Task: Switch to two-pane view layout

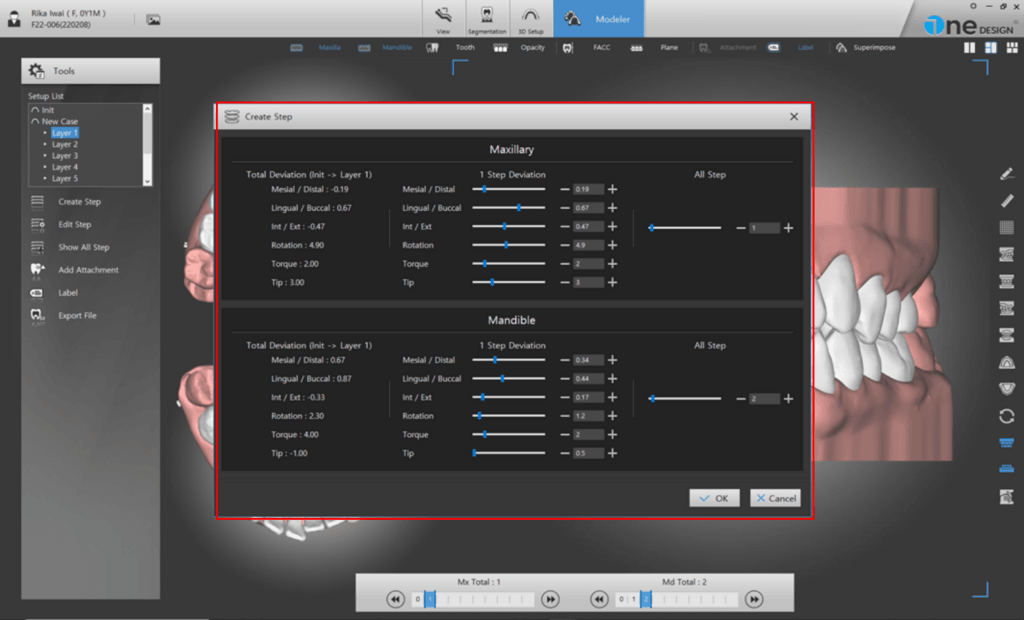Action: tap(970, 48)
